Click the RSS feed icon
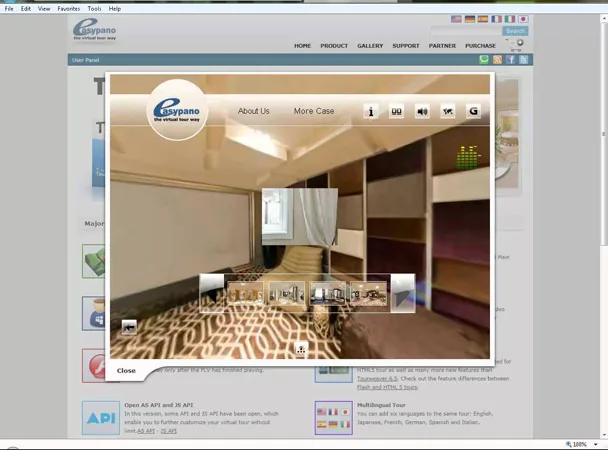The image size is (608, 450). point(497,59)
